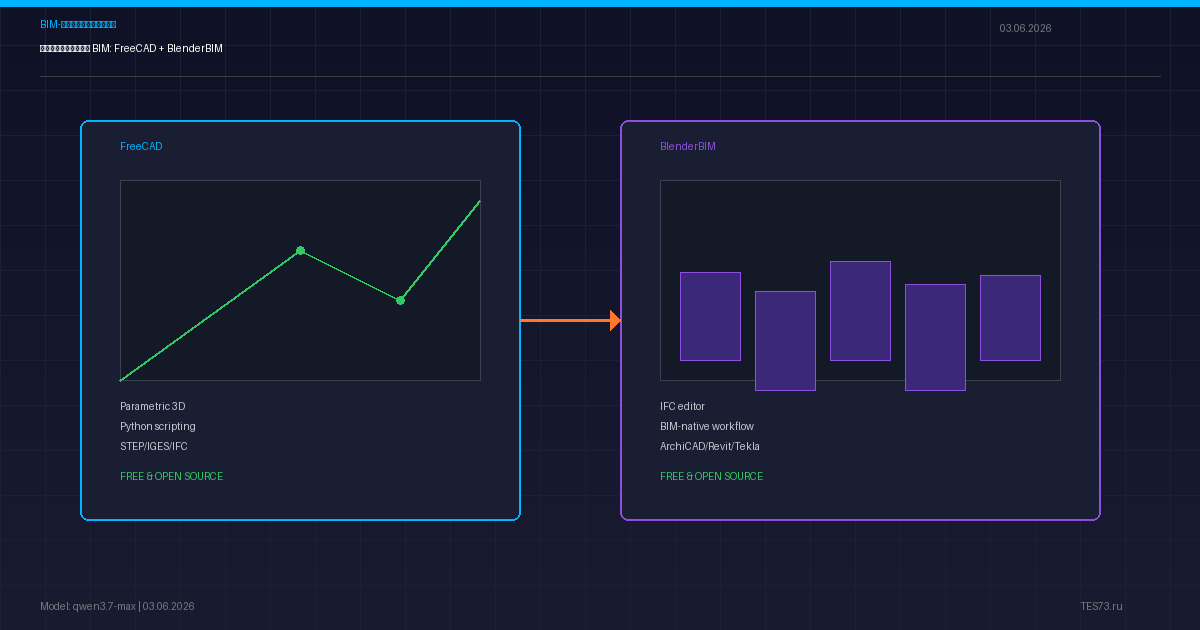Click the last purple bar in BlenderBIM chart

point(1010,318)
